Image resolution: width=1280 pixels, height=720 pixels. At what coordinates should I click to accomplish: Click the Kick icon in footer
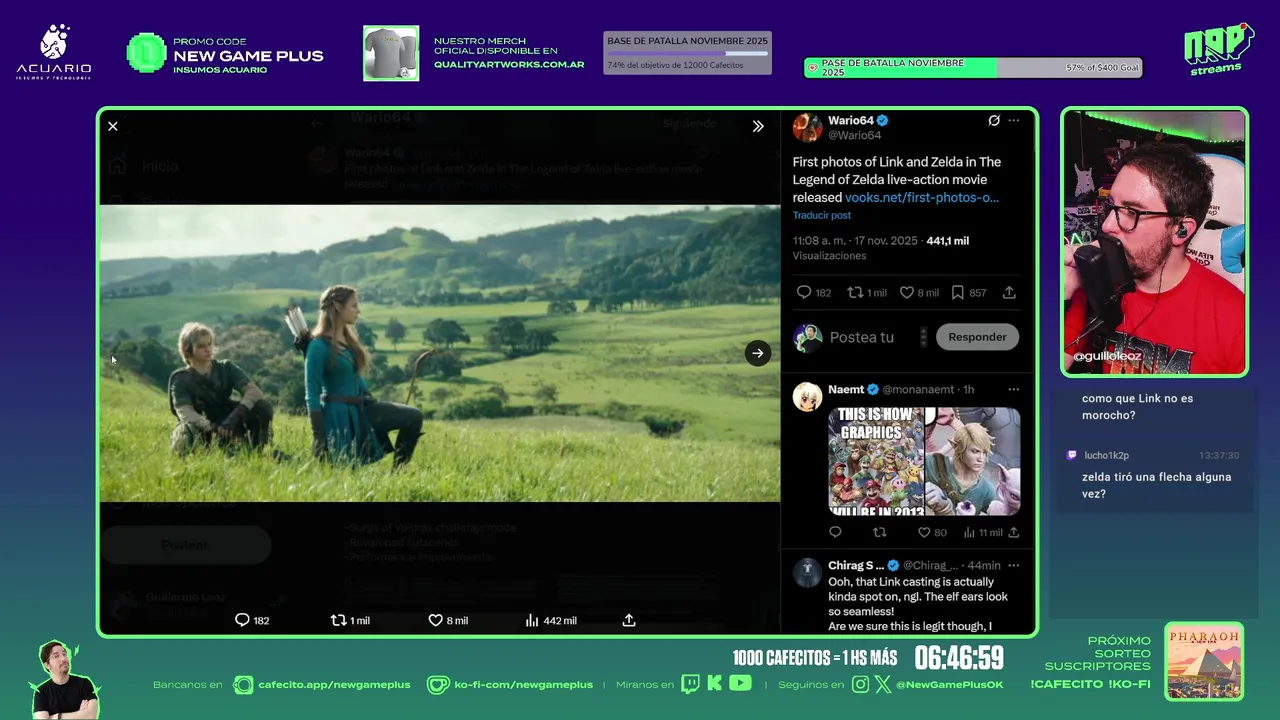(x=714, y=684)
